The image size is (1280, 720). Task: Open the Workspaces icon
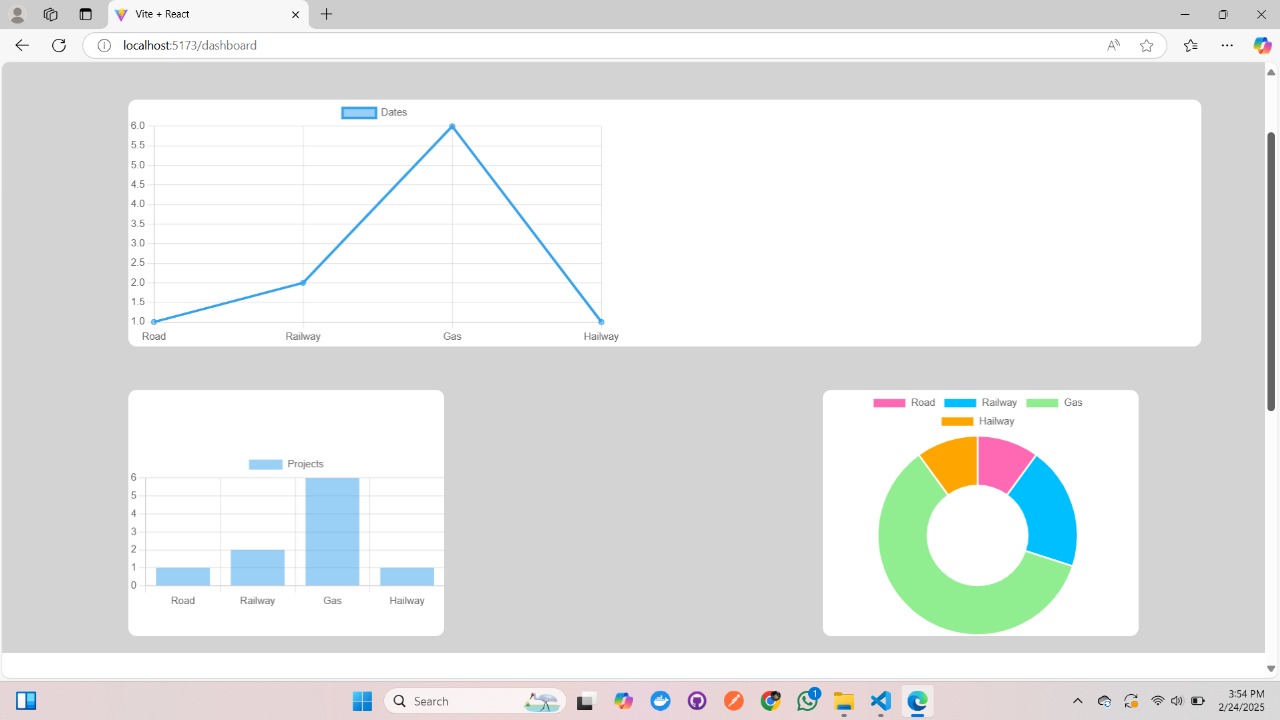(x=51, y=14)
